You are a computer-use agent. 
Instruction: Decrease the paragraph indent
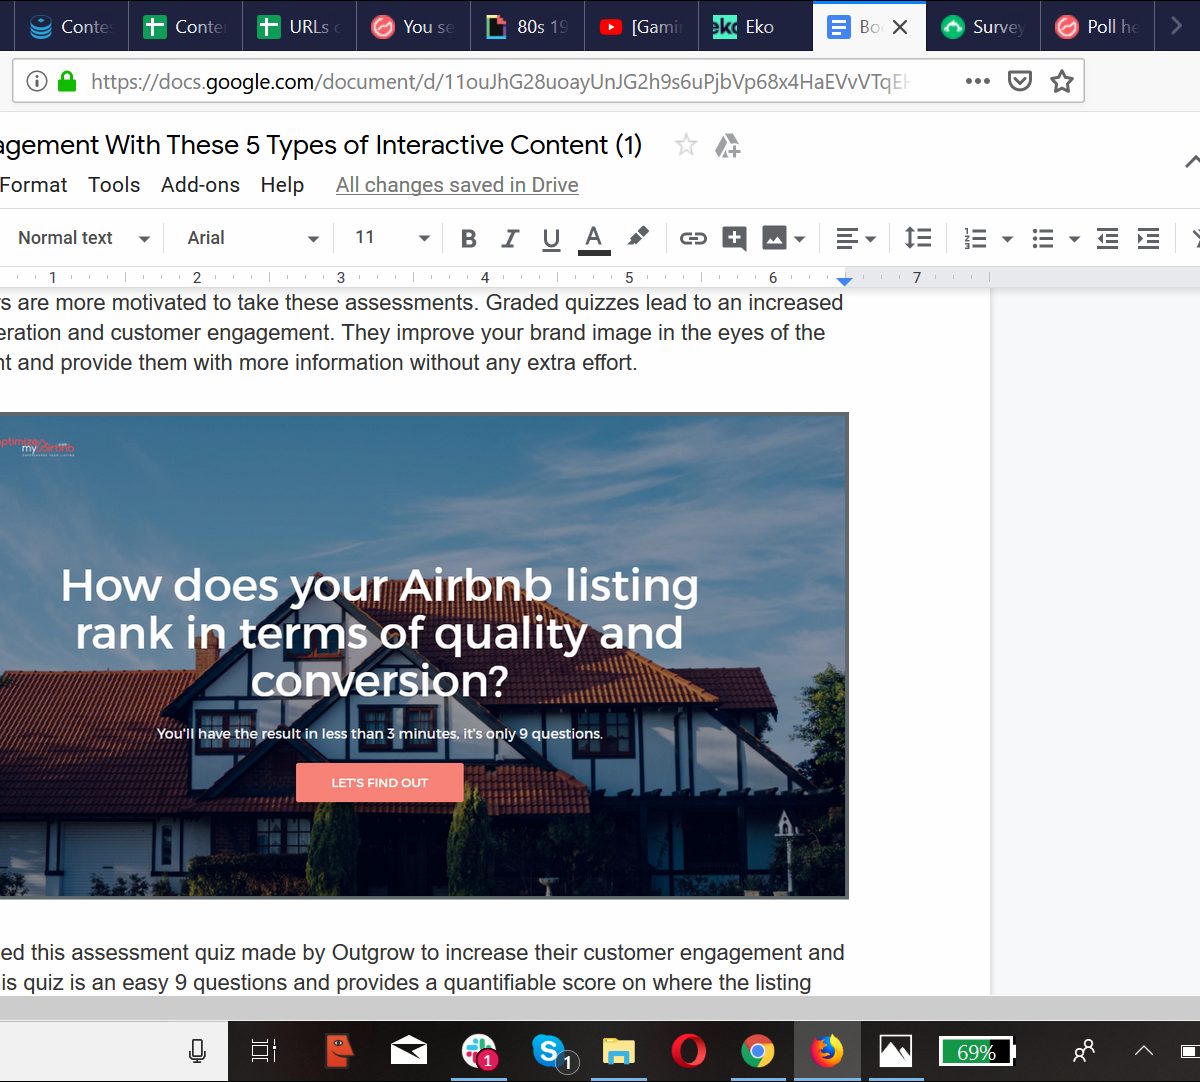1107,238
